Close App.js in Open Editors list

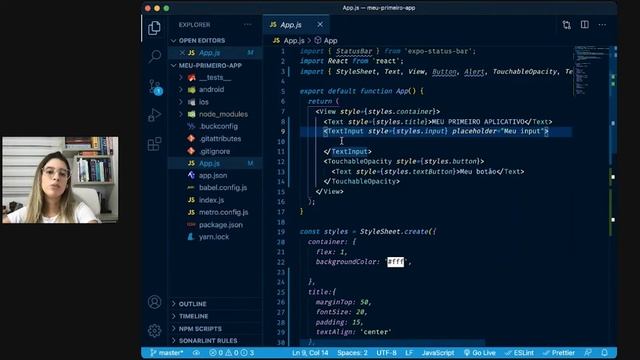point(182,53)
